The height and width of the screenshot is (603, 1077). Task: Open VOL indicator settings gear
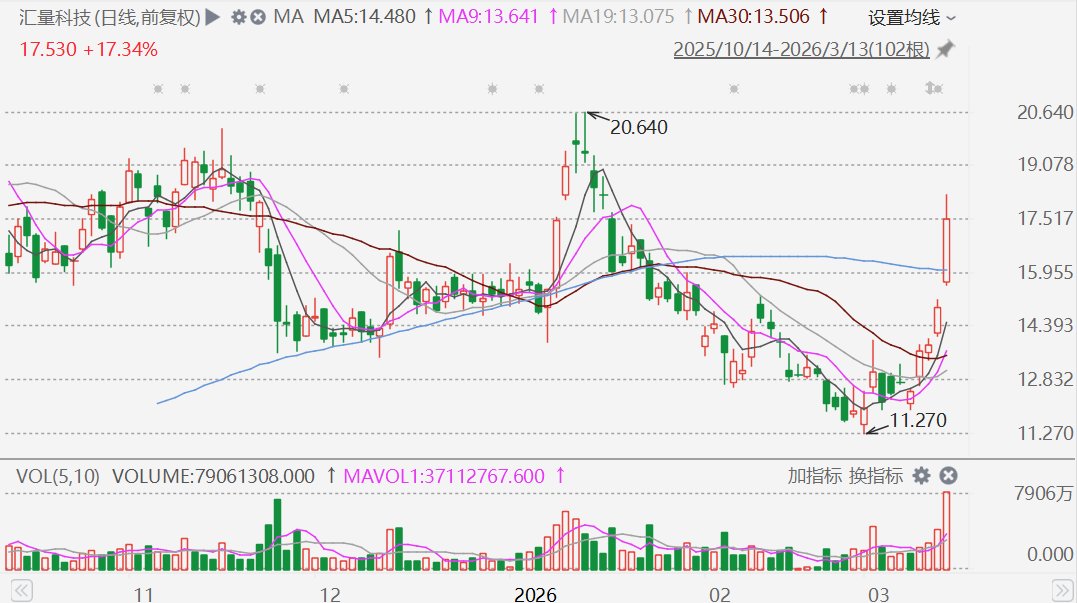(921, 476)
